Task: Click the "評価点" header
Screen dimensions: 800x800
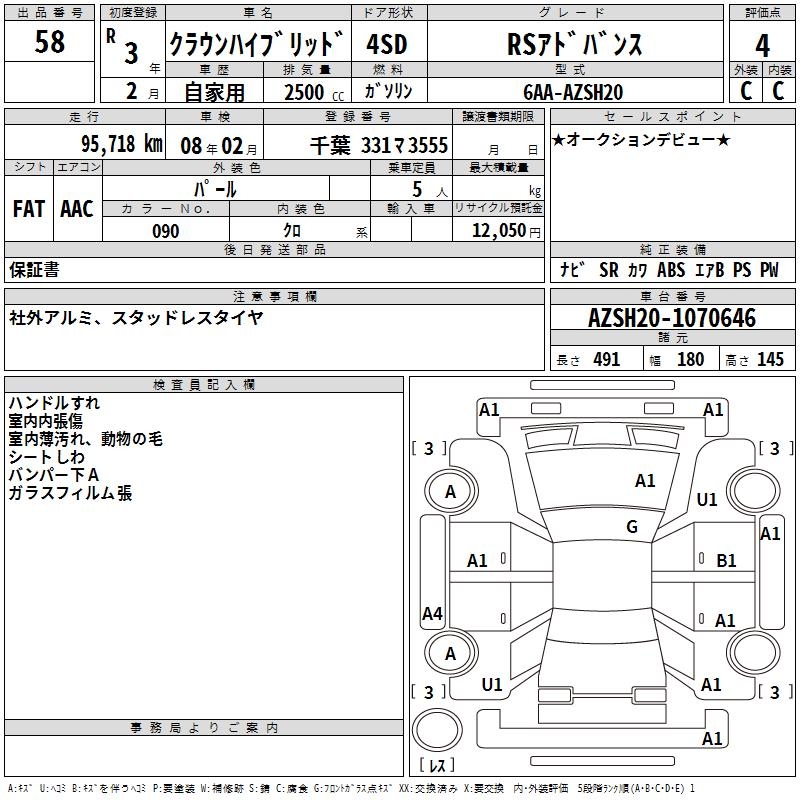Action: pyautogui.click(x=762, y=13)
